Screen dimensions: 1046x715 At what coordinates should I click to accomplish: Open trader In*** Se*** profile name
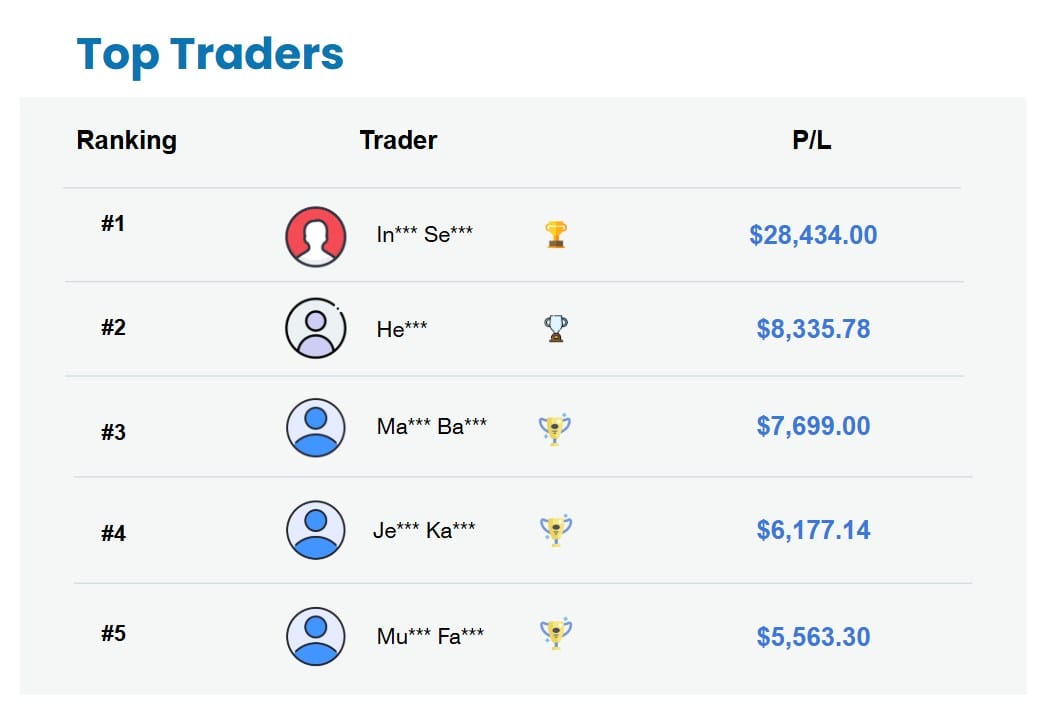point(425,235)
